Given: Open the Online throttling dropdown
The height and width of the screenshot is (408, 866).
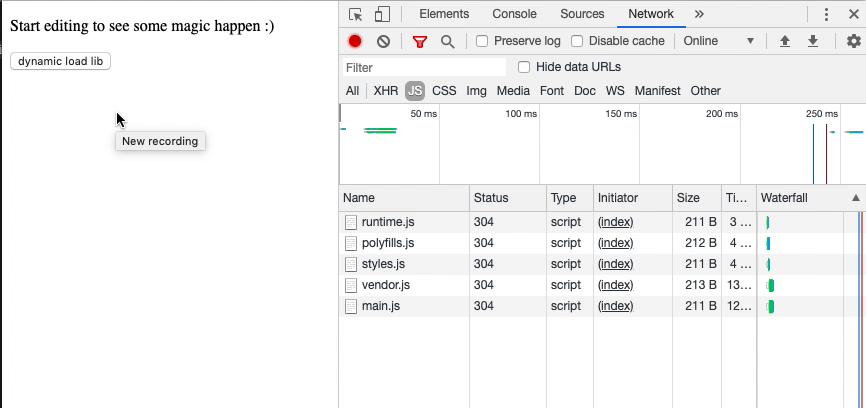Looking at the screenshot, I should click(718, 41).
